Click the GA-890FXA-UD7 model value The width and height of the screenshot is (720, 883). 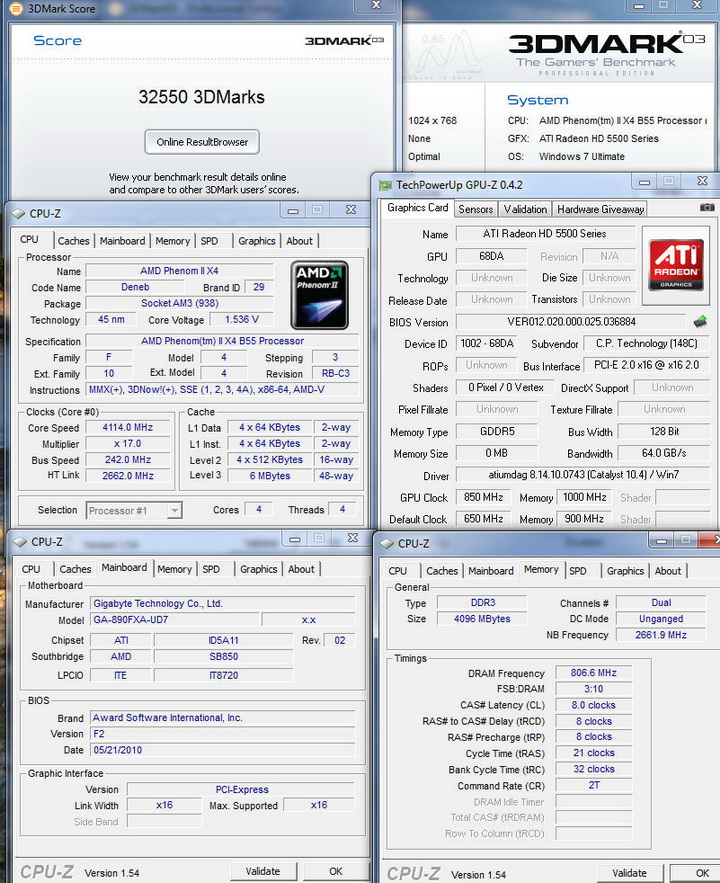(175, 620)
